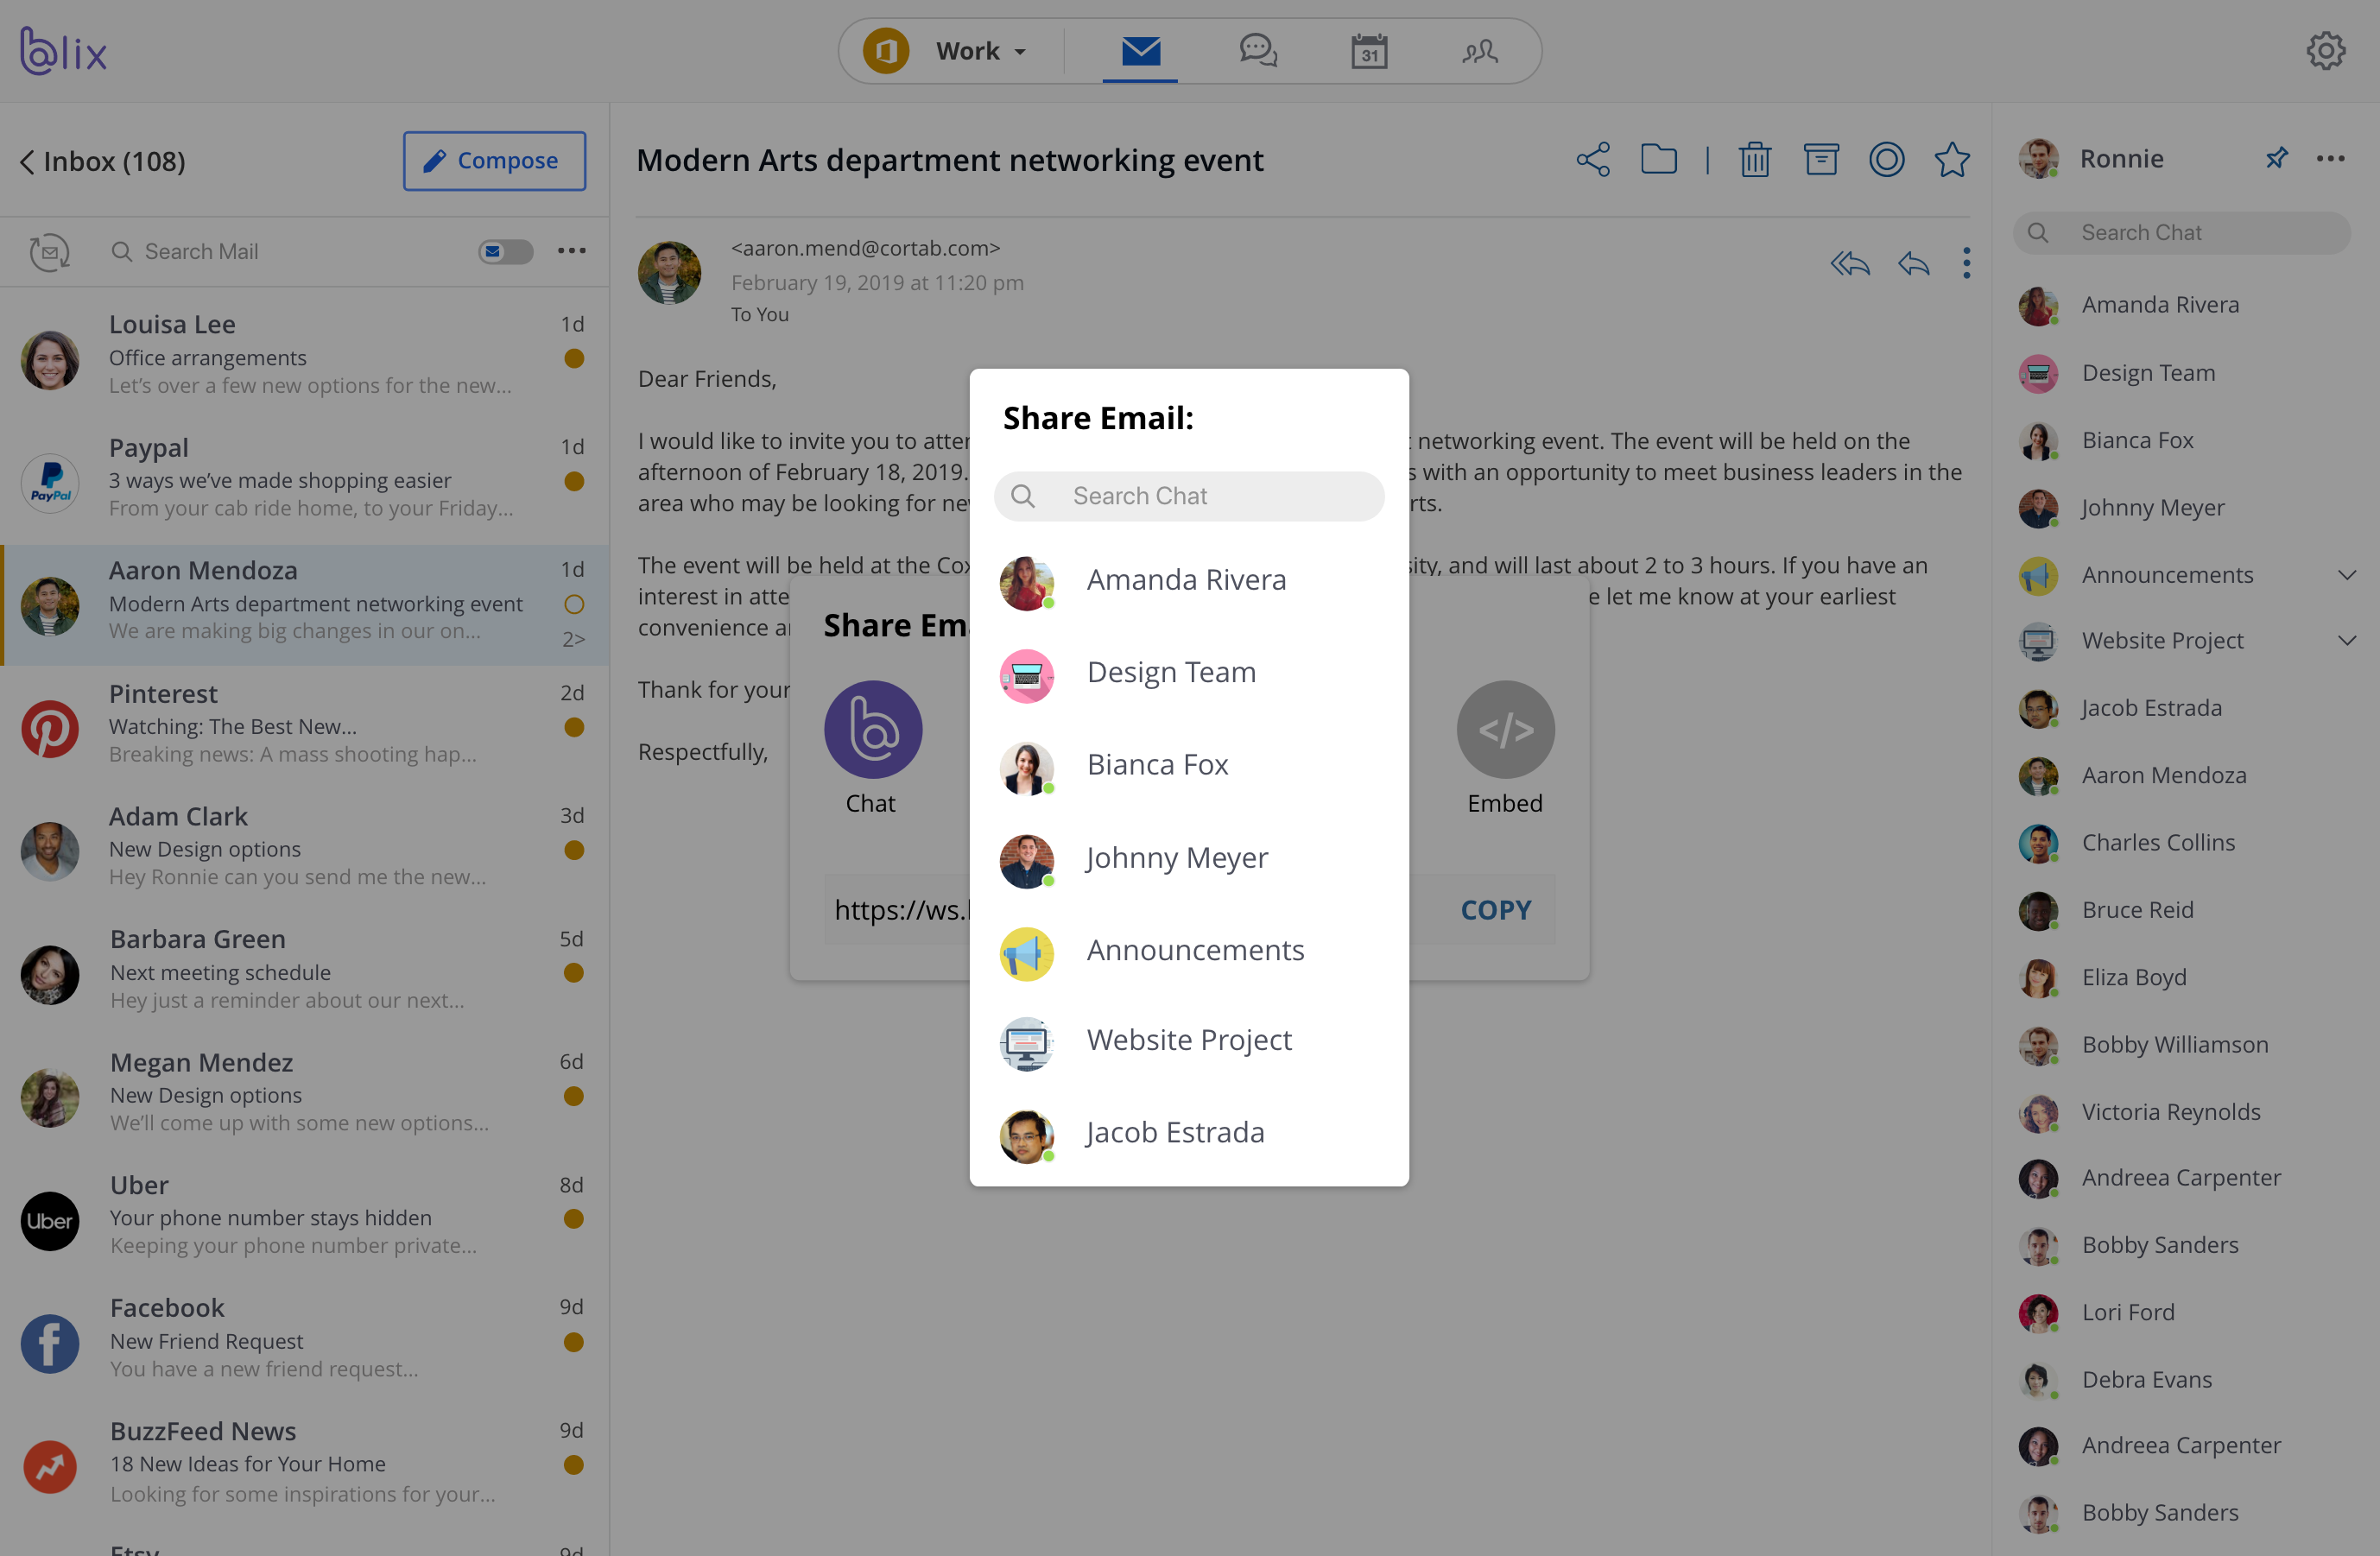The height and width of the screenshot is (1556, 2380).
Task: Toggle read status dot on Facebook email
Action: point(574,1343)
